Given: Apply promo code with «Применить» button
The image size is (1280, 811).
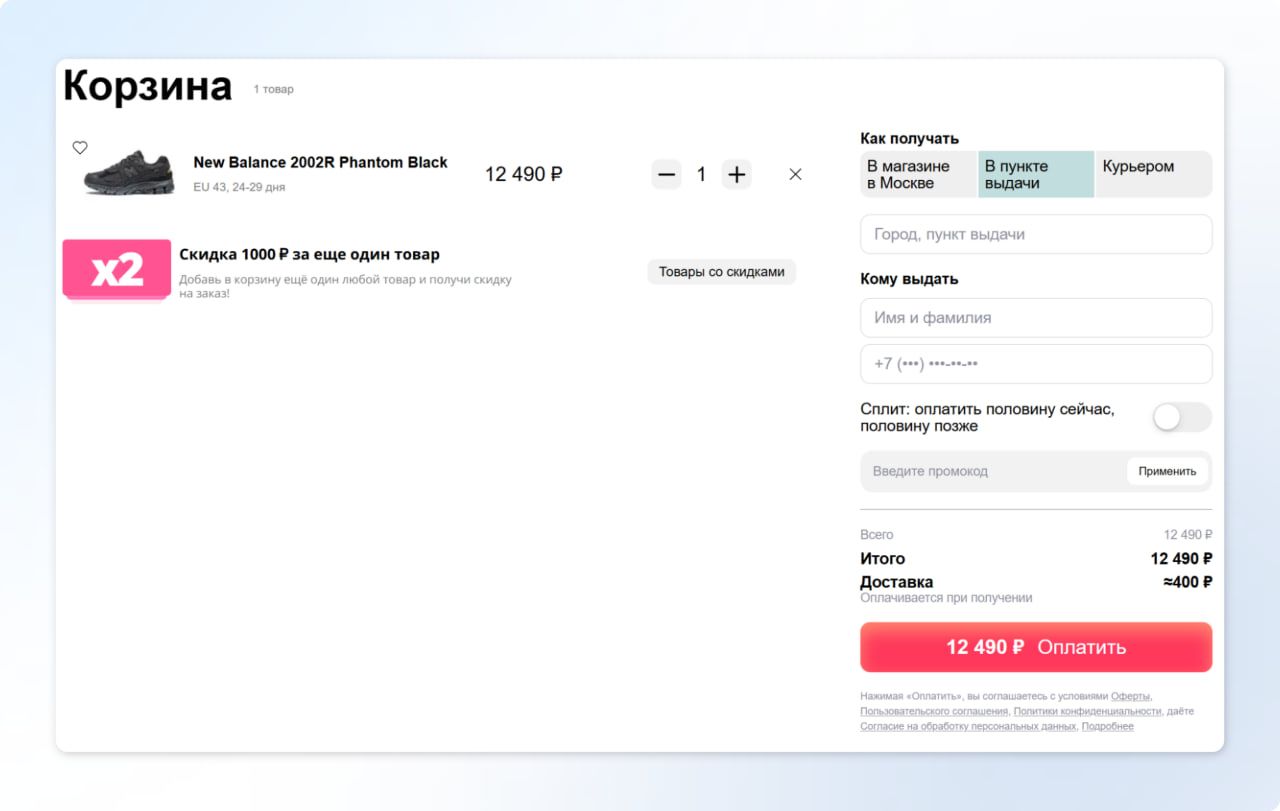Looking at the screenshot, I should coord(1167,471).
